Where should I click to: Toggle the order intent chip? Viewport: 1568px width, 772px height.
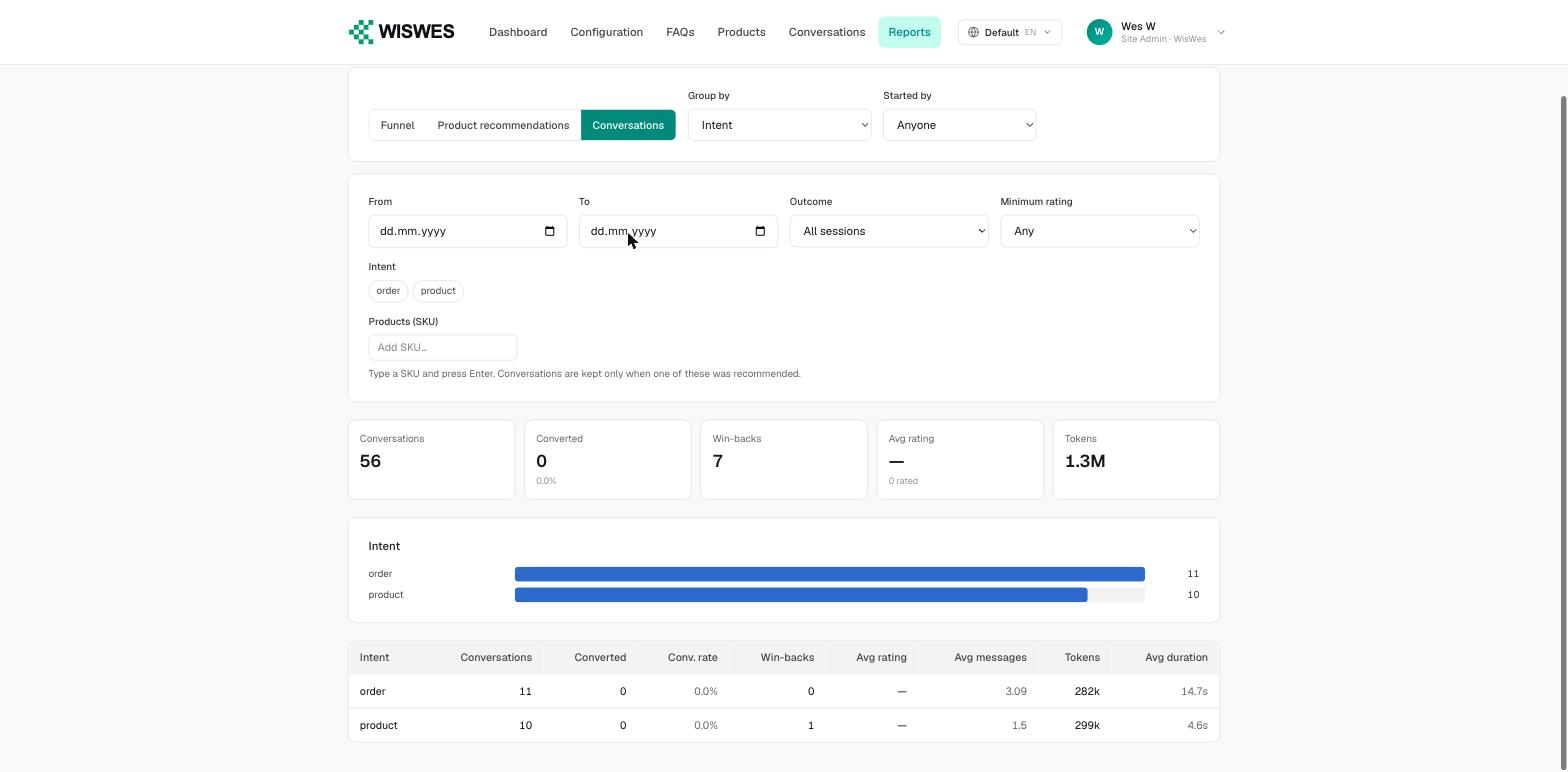(x=388, y=291)
